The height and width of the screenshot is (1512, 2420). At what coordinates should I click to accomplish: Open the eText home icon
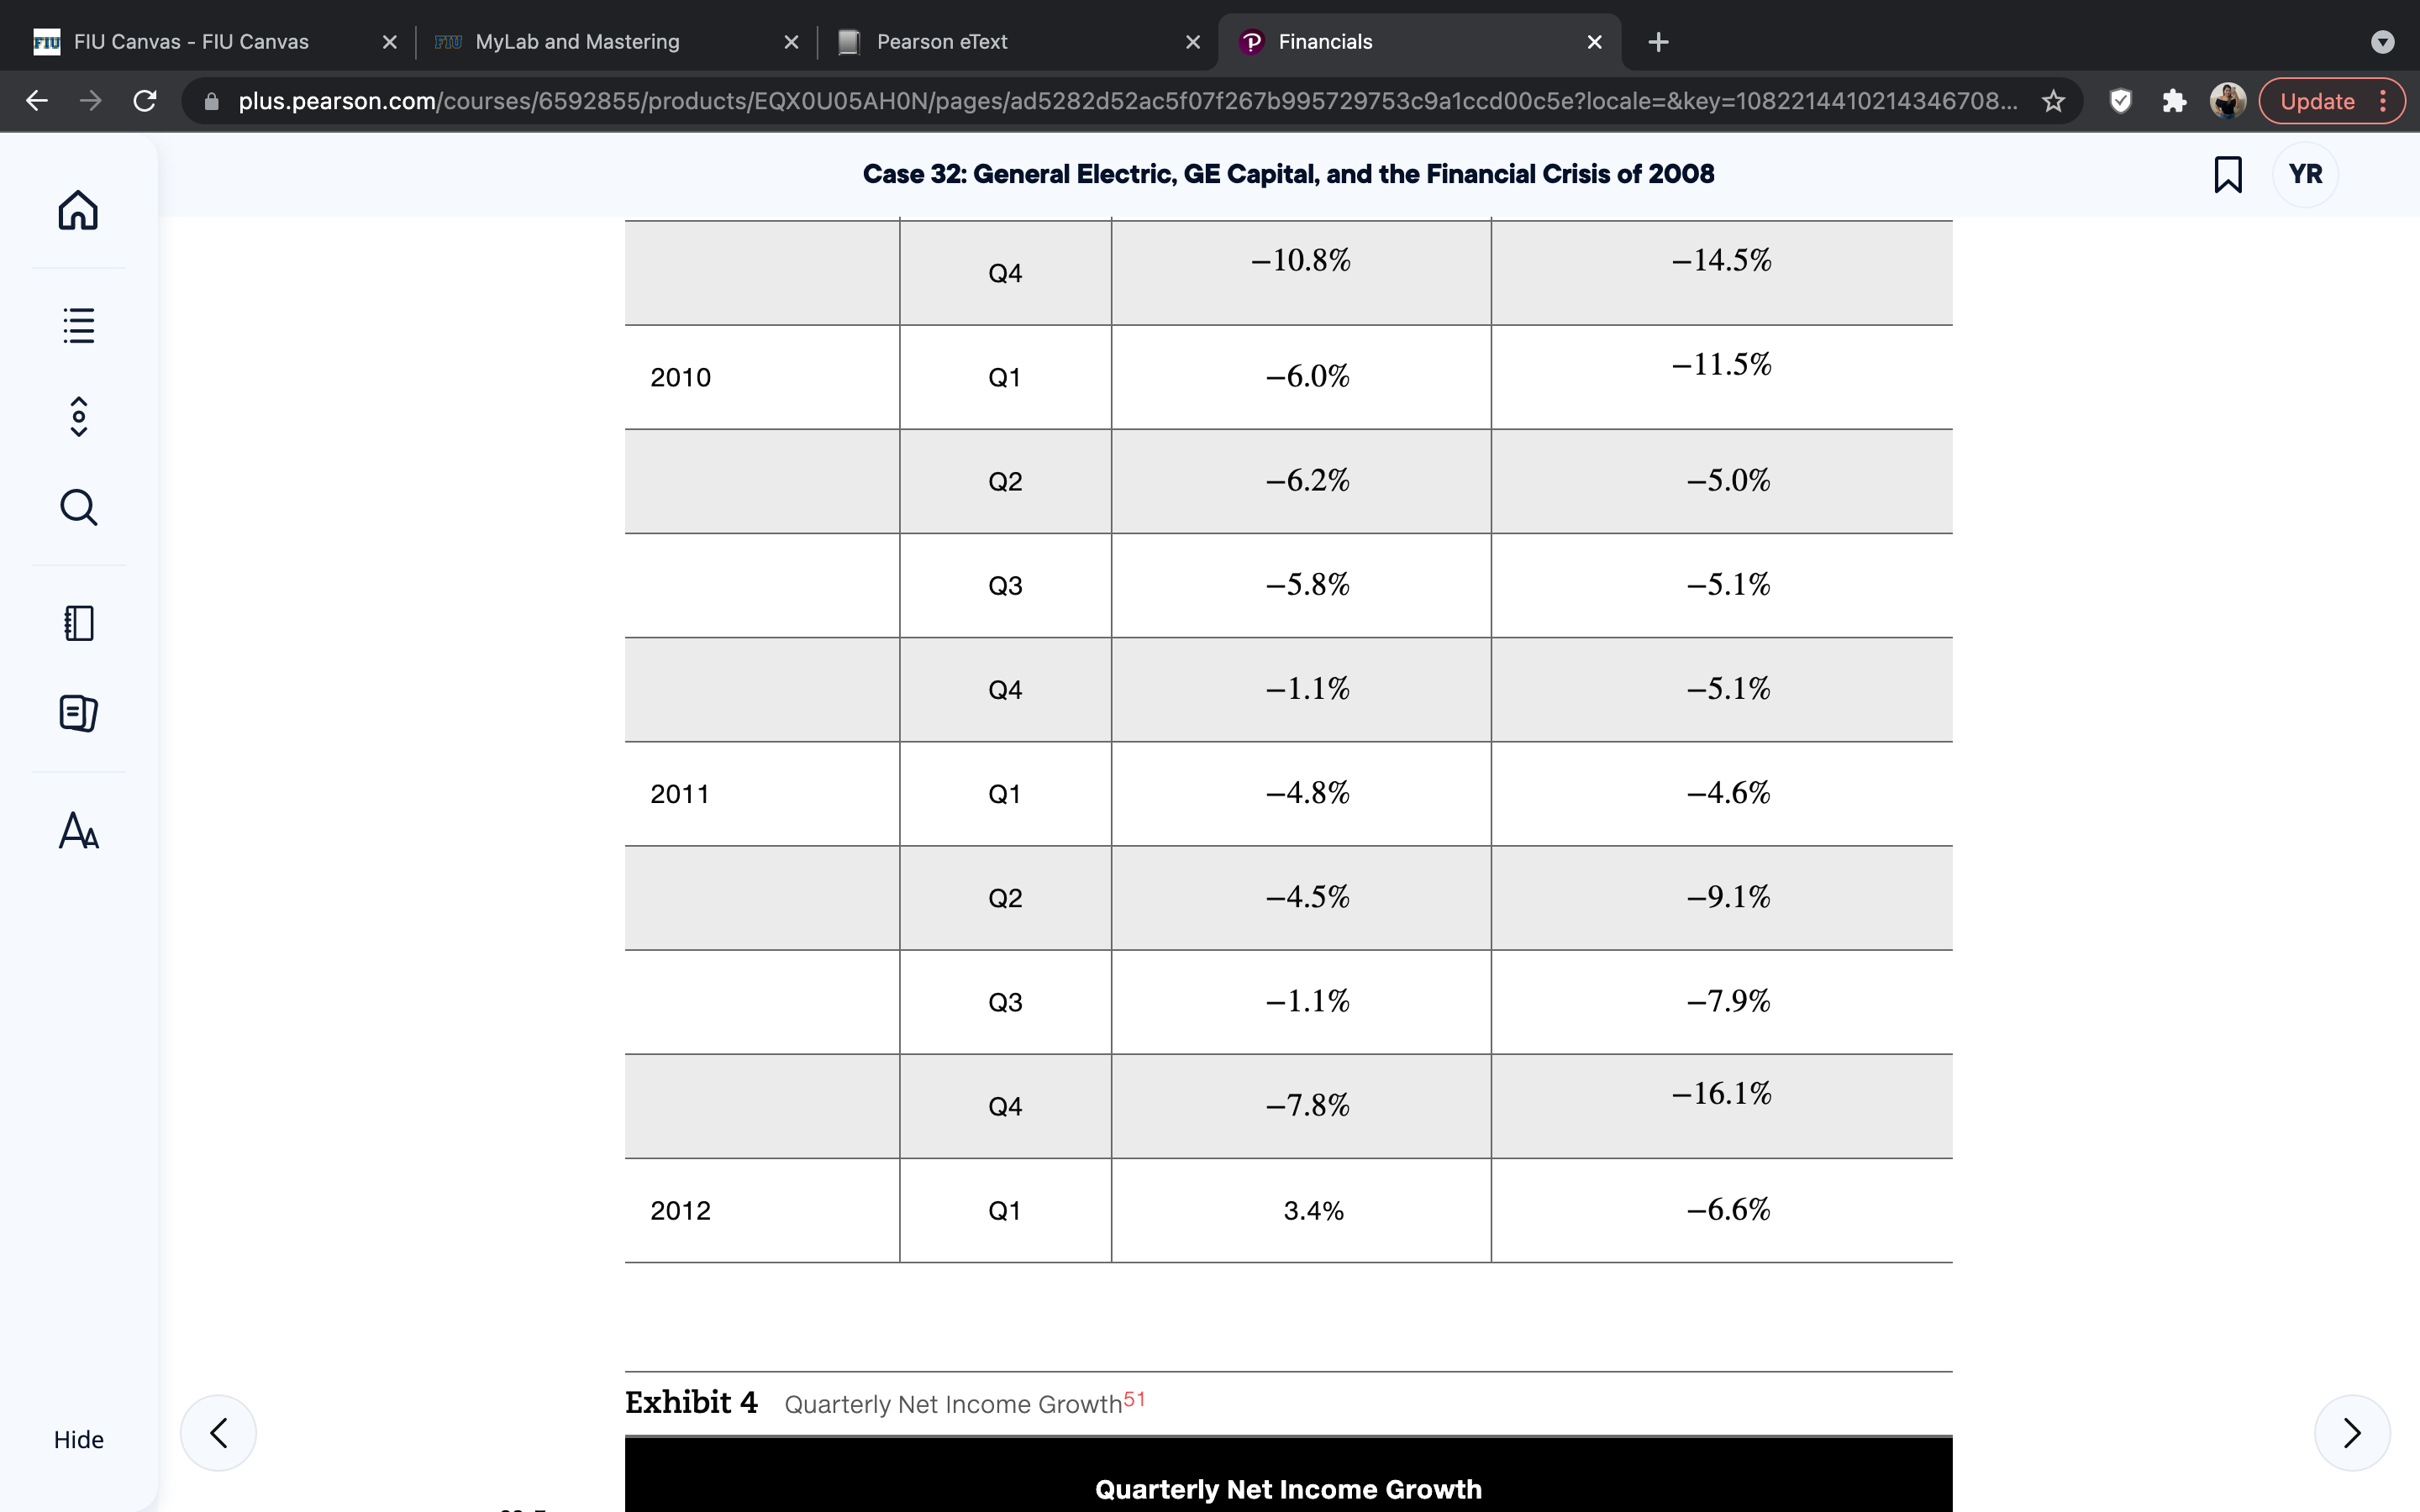(78, 210)
